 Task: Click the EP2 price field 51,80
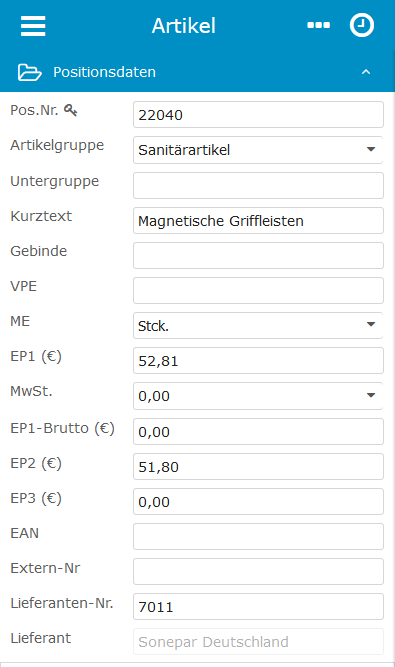click(x=258, y=467)
